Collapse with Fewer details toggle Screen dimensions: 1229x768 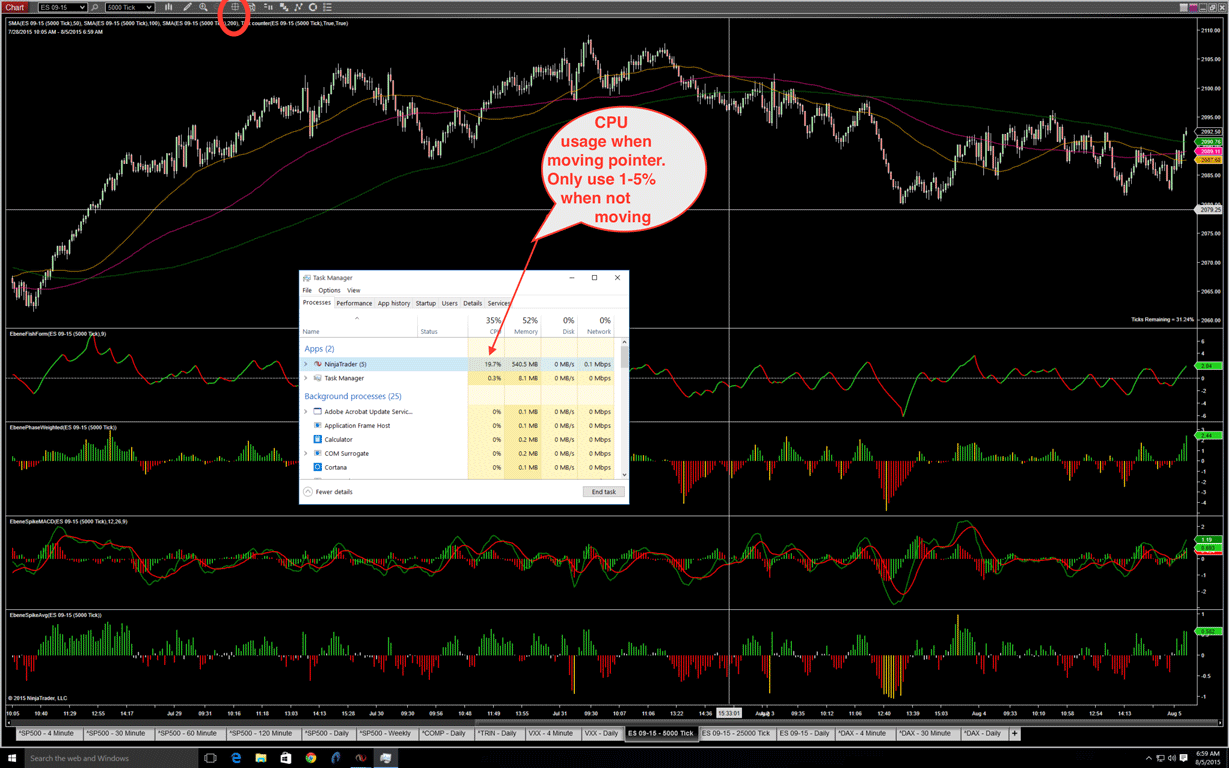(x=328, y=492)
